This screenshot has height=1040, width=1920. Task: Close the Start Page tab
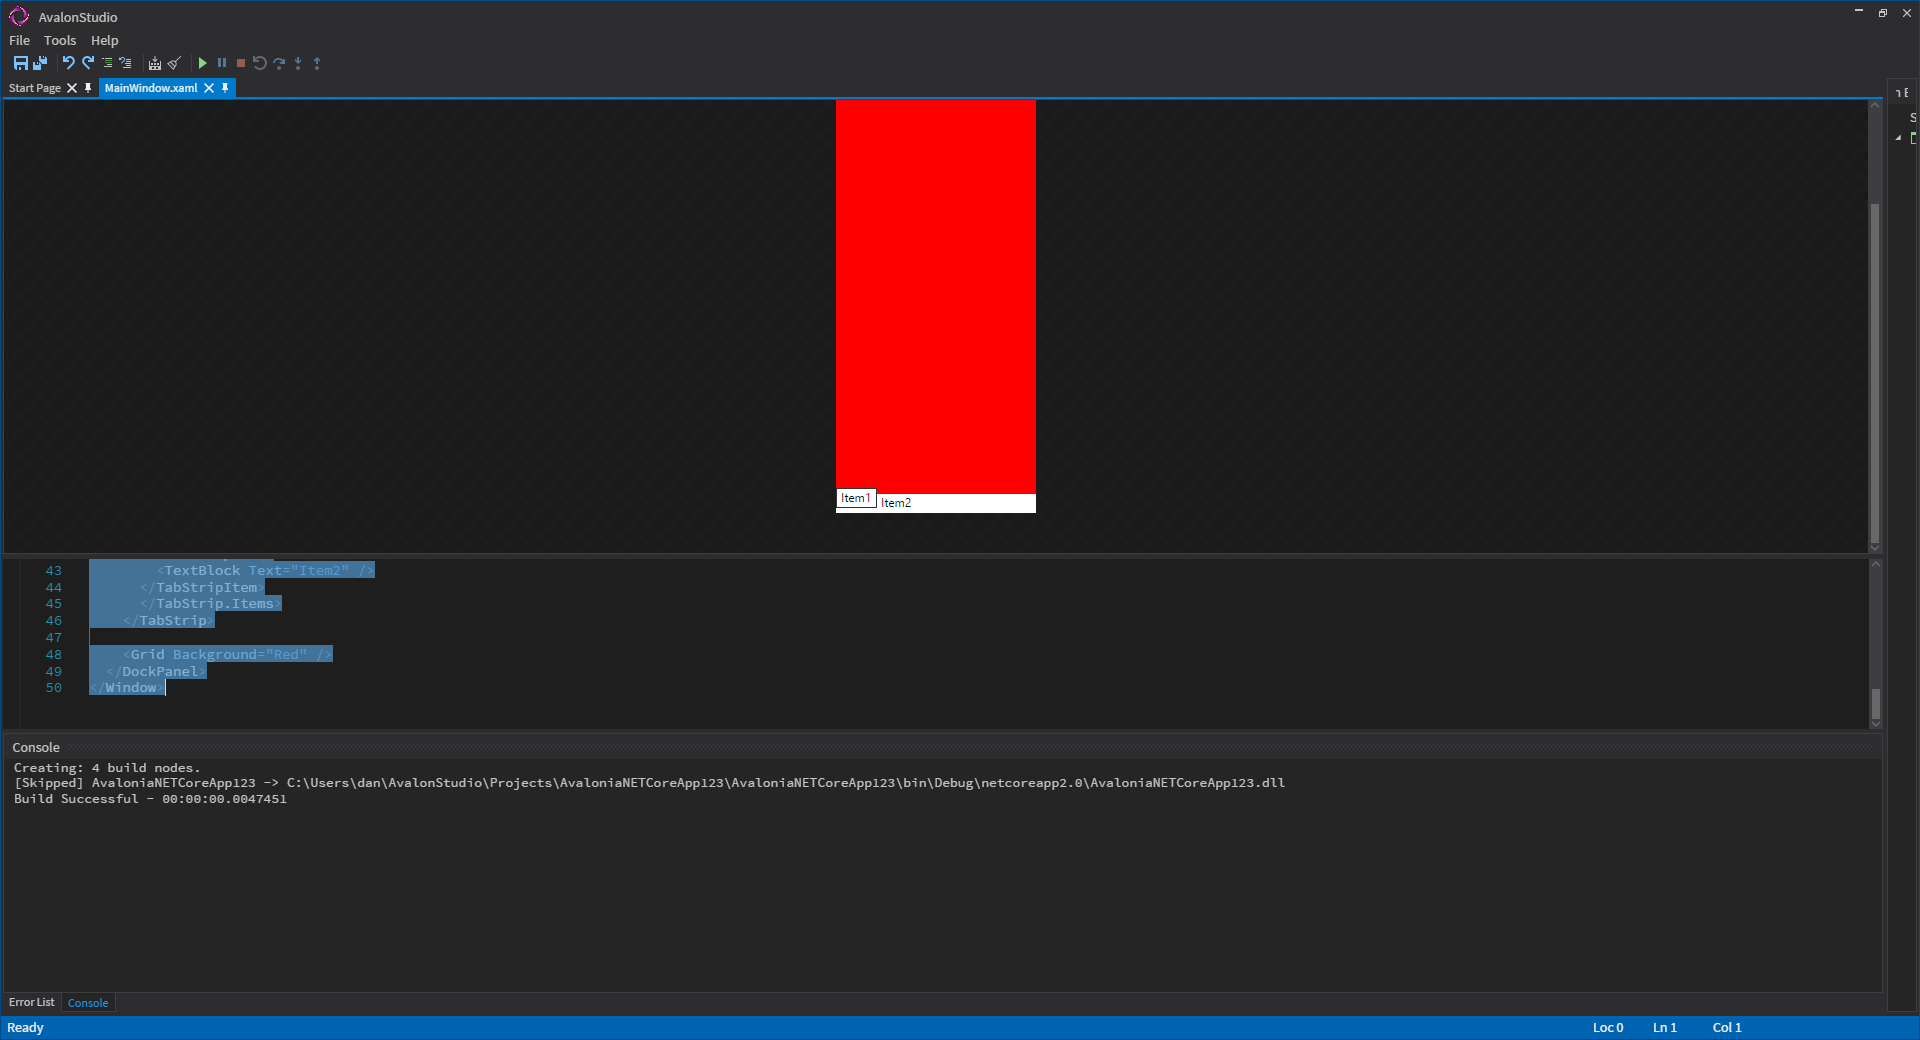coord(72,88)
